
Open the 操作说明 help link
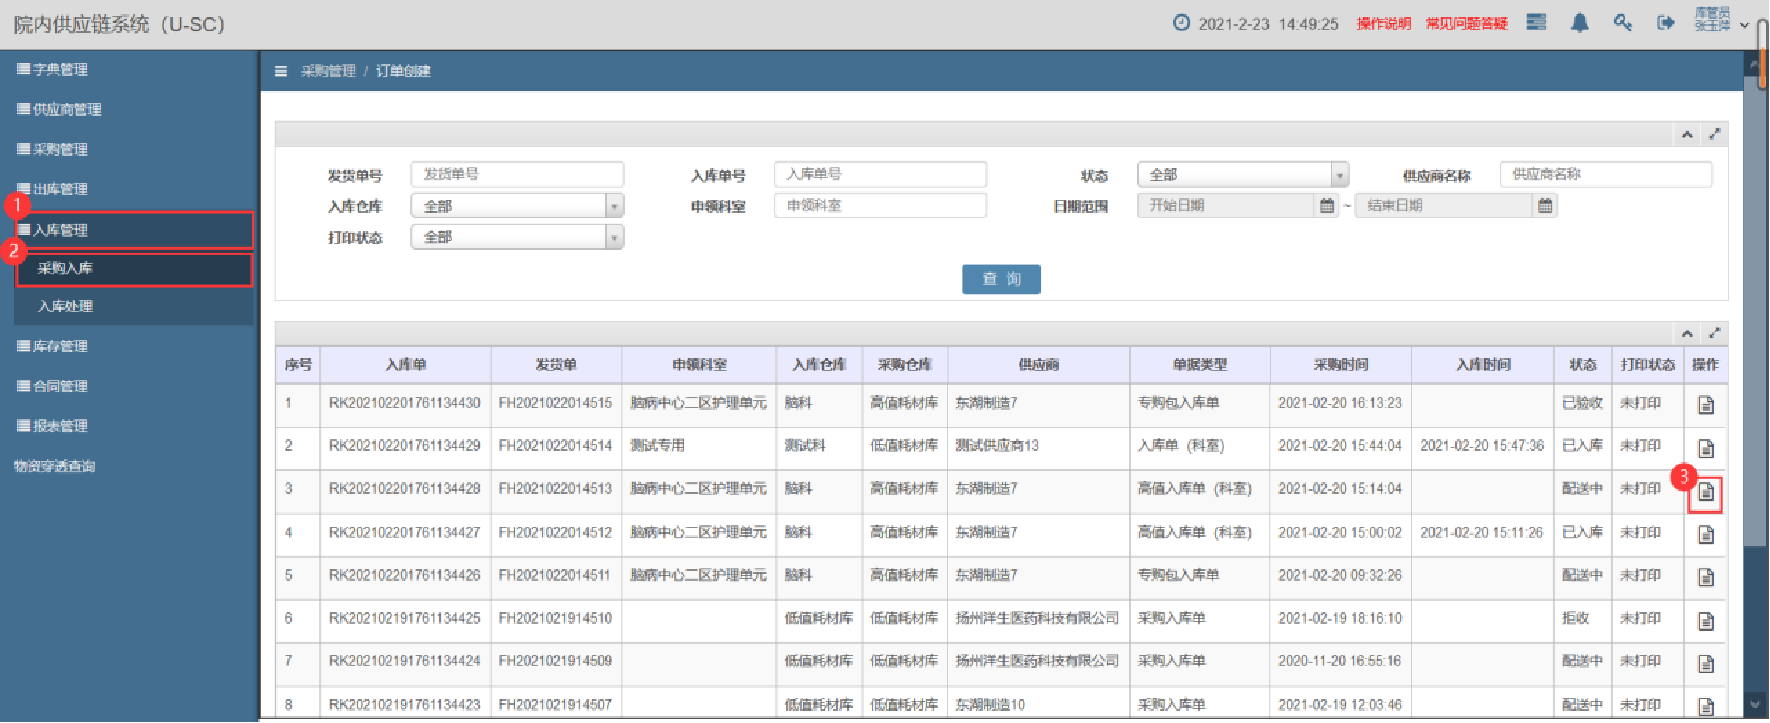coord(1383,24)
